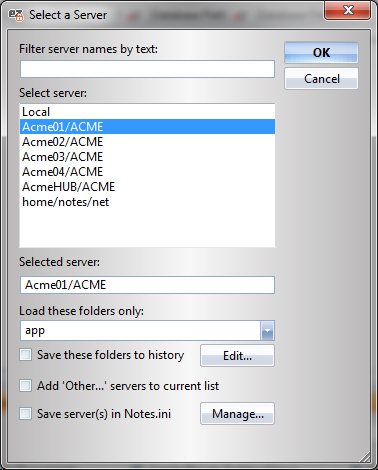
Task: Open the Load these folders only dropdown arrow
Action: (x=267, y=331)
